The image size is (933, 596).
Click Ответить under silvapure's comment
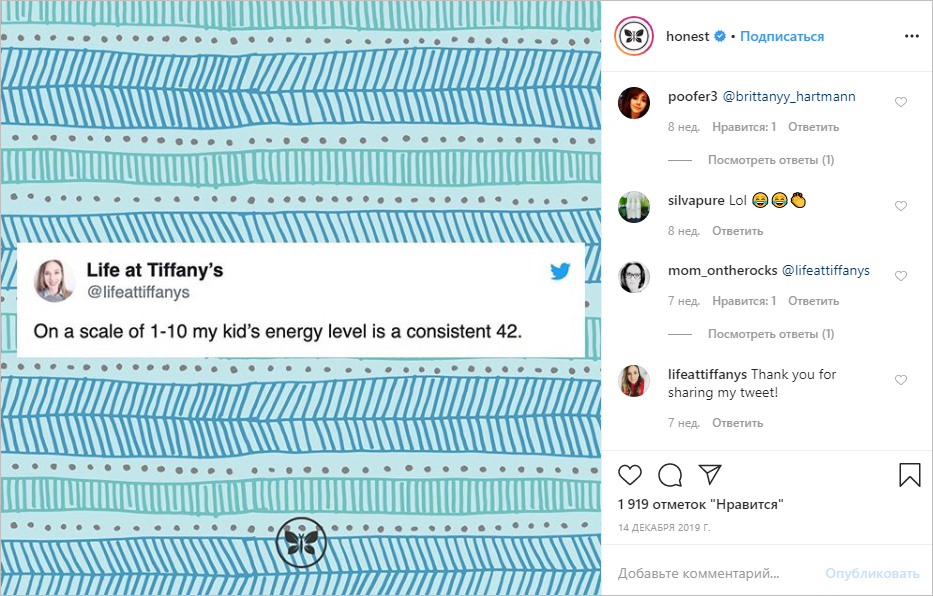pos(737,231)
